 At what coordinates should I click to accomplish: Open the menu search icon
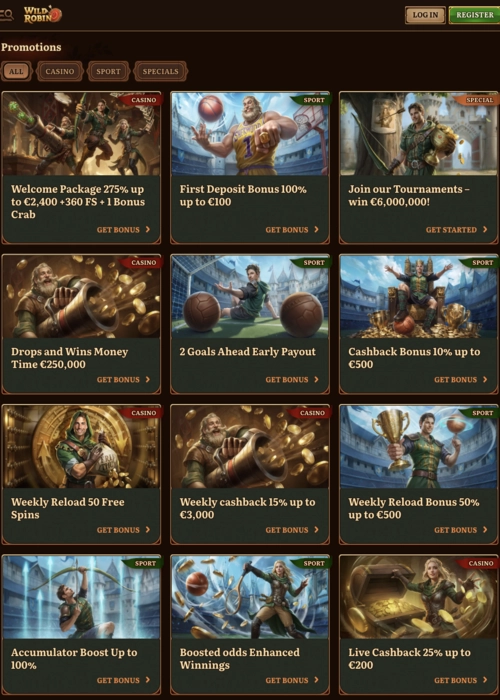6,15
